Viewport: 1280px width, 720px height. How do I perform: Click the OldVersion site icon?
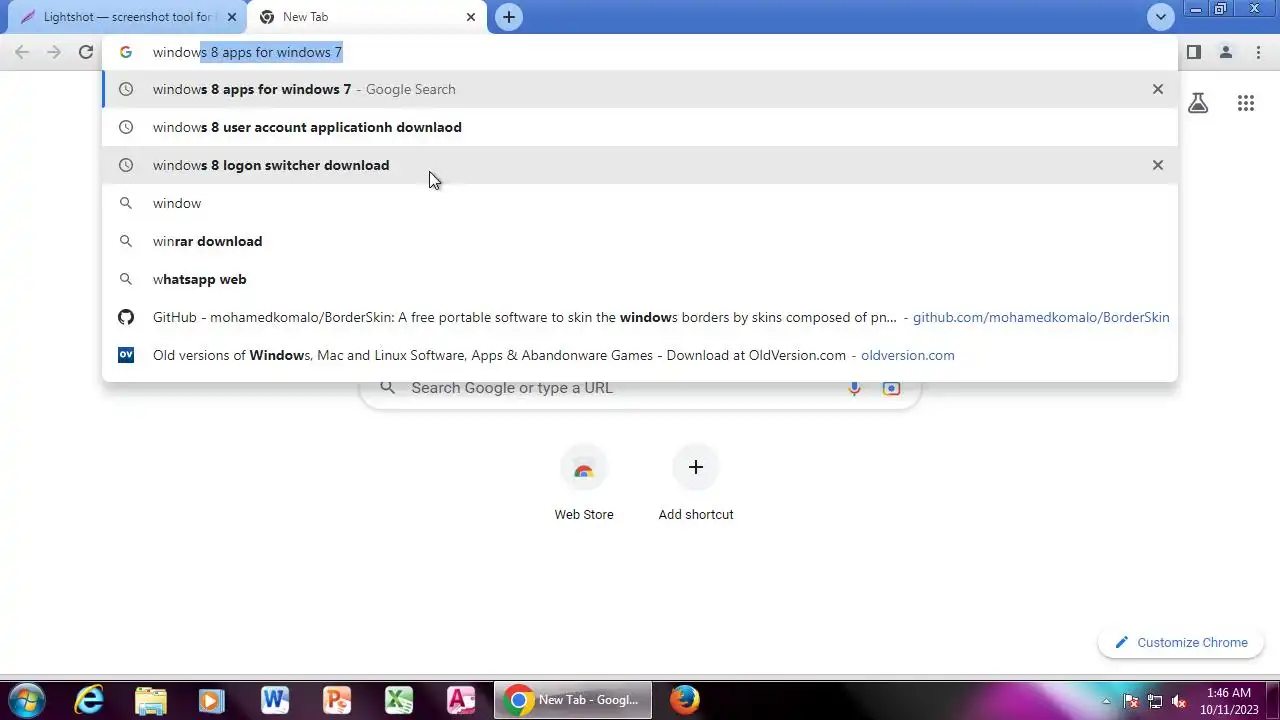pos(126,355)
